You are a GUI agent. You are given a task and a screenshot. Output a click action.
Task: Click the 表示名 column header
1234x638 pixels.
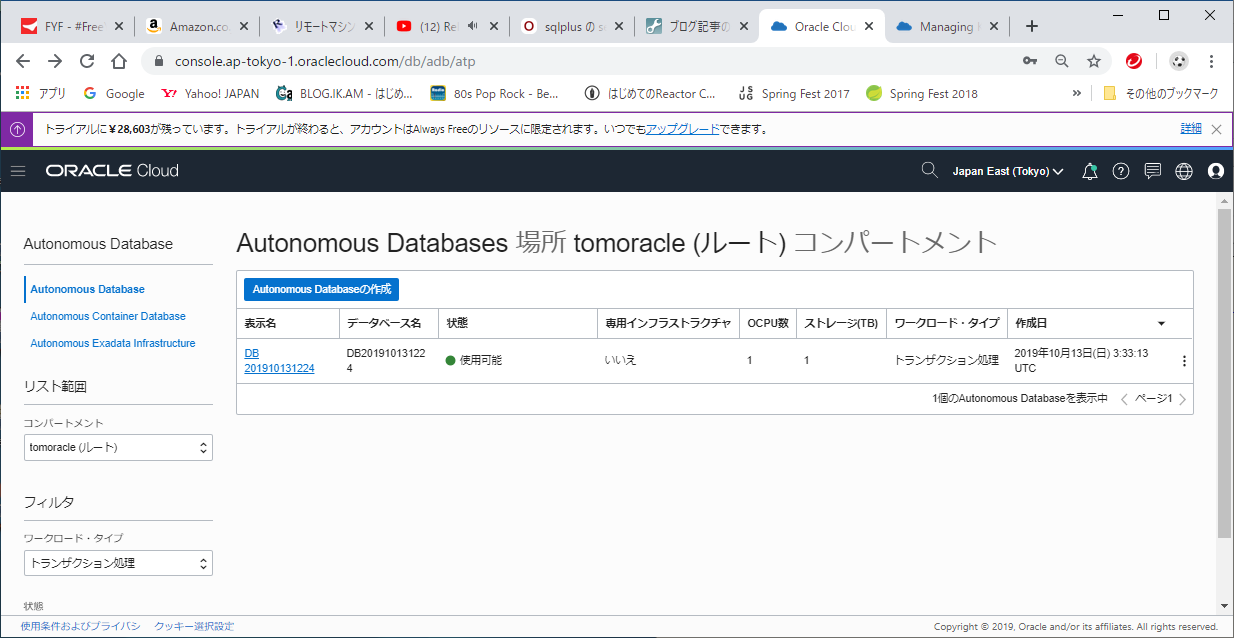[260, 324]
